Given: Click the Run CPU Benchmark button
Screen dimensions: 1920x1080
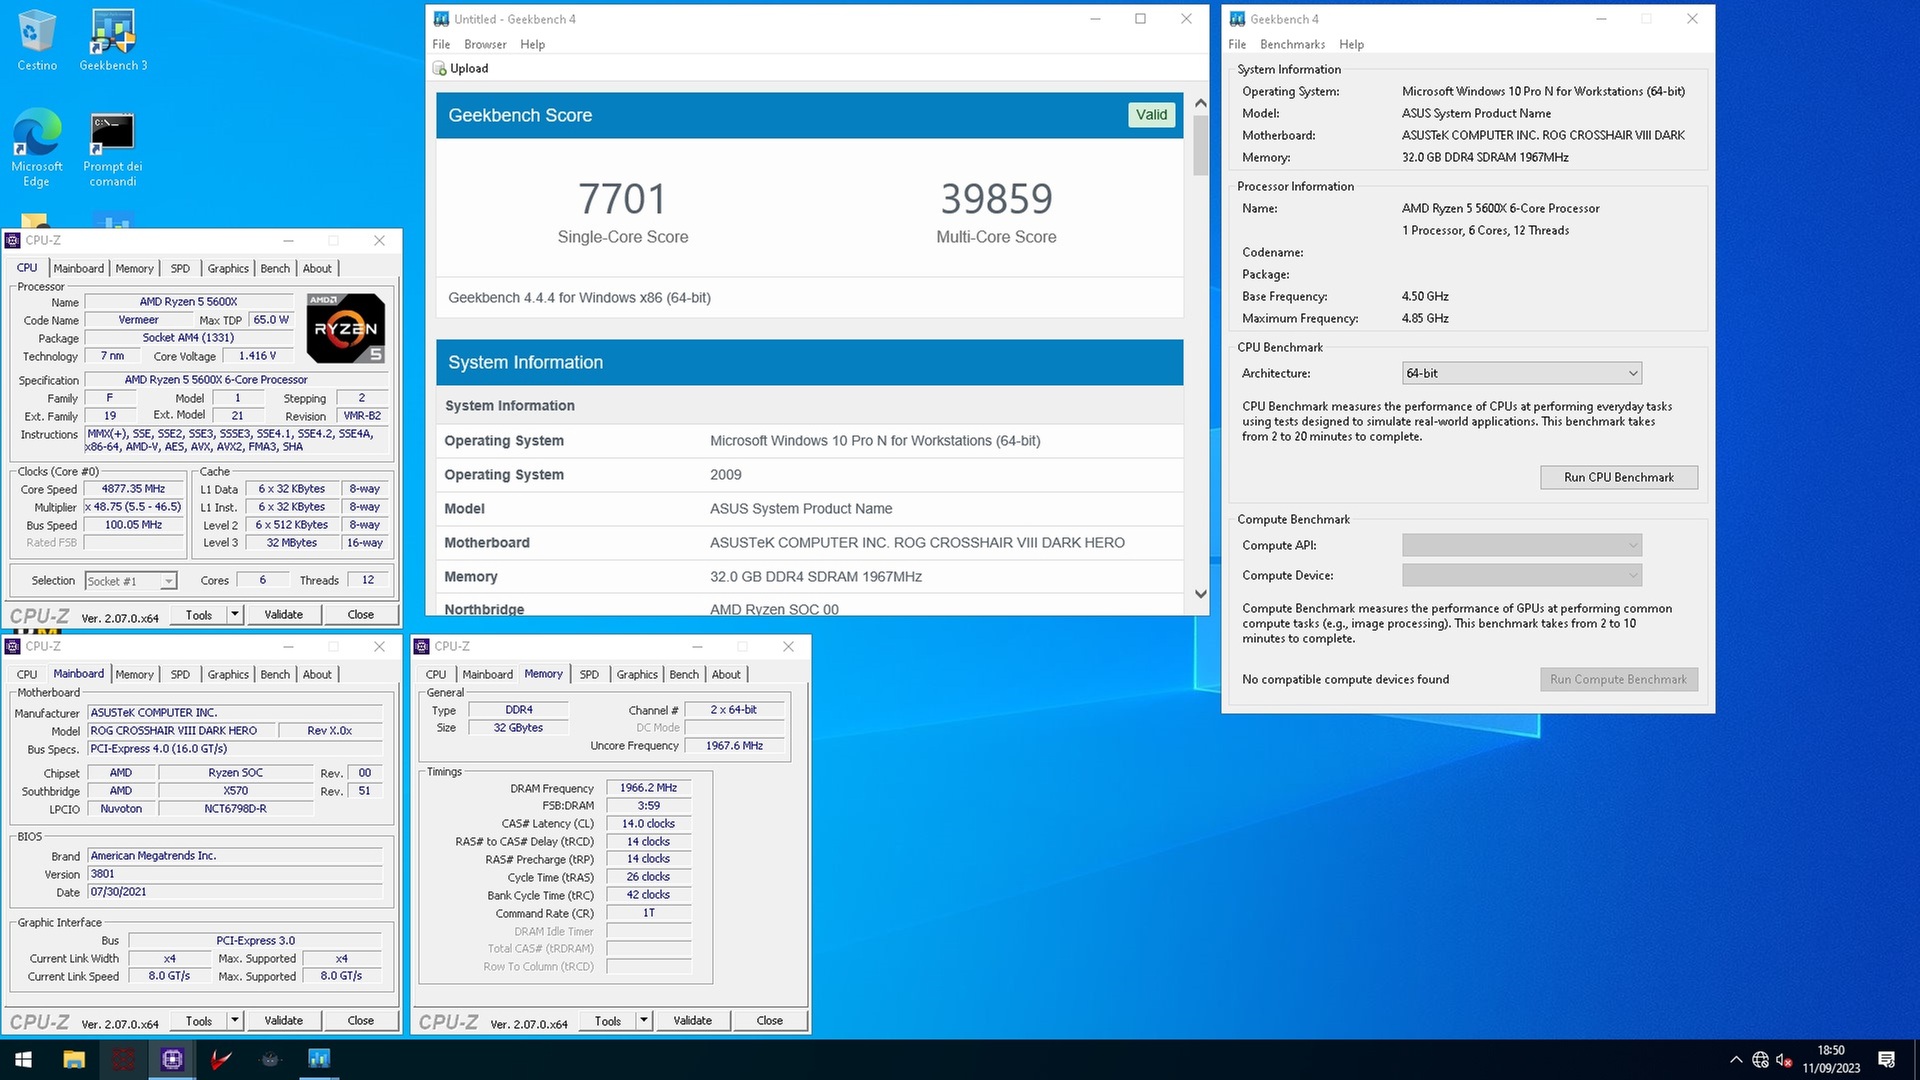Looking at the screenshot, I should pyautogui.click(x=1618, y=477).
